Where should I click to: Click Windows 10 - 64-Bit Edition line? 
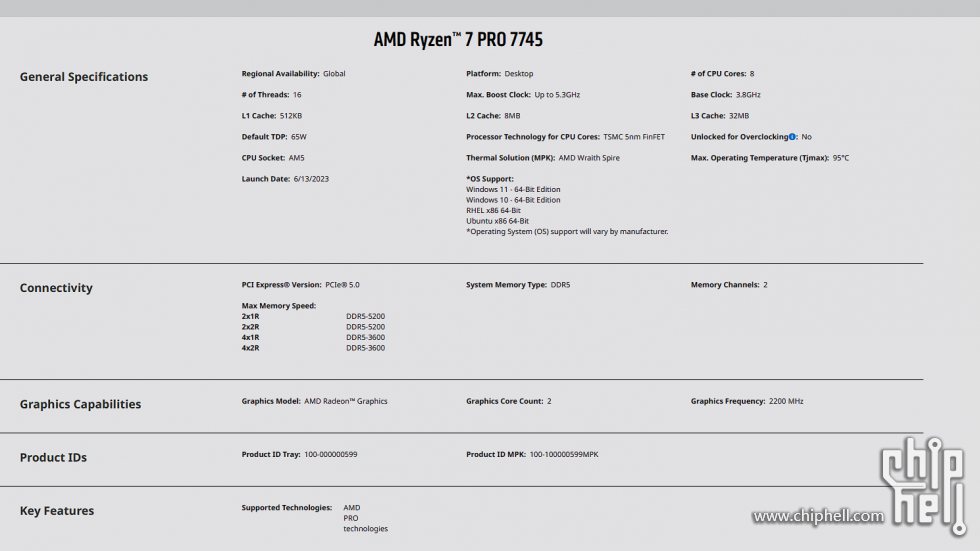click(513, 200)
